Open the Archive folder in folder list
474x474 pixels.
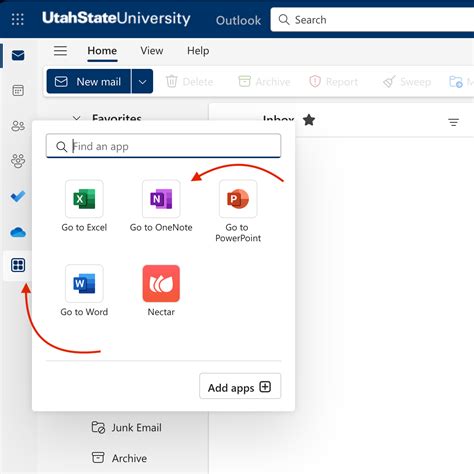[119, 458]
